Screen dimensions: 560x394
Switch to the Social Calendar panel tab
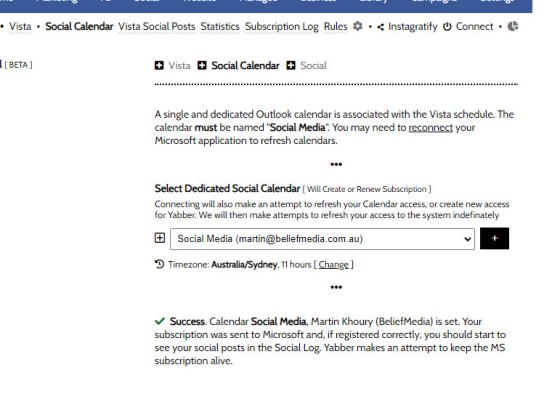(x=245, y=66)
